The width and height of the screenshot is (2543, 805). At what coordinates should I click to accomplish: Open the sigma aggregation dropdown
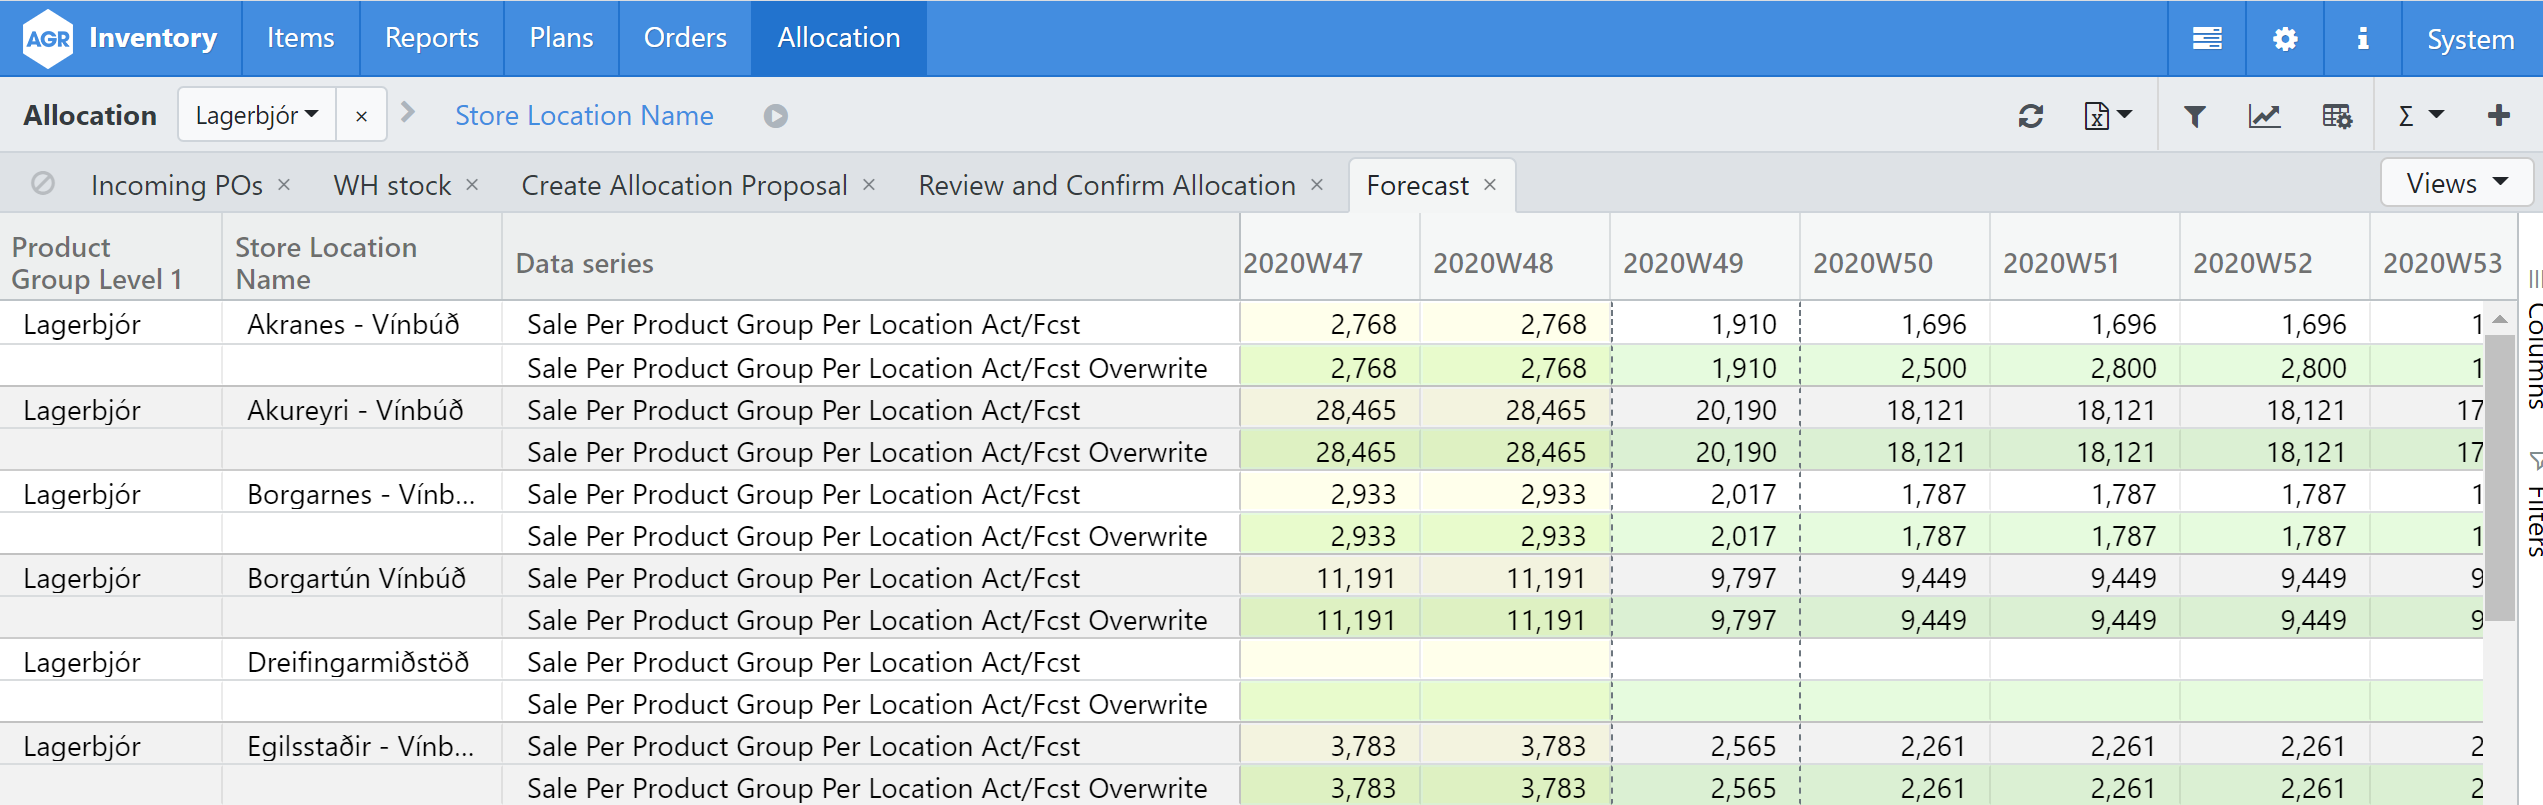2420,116
